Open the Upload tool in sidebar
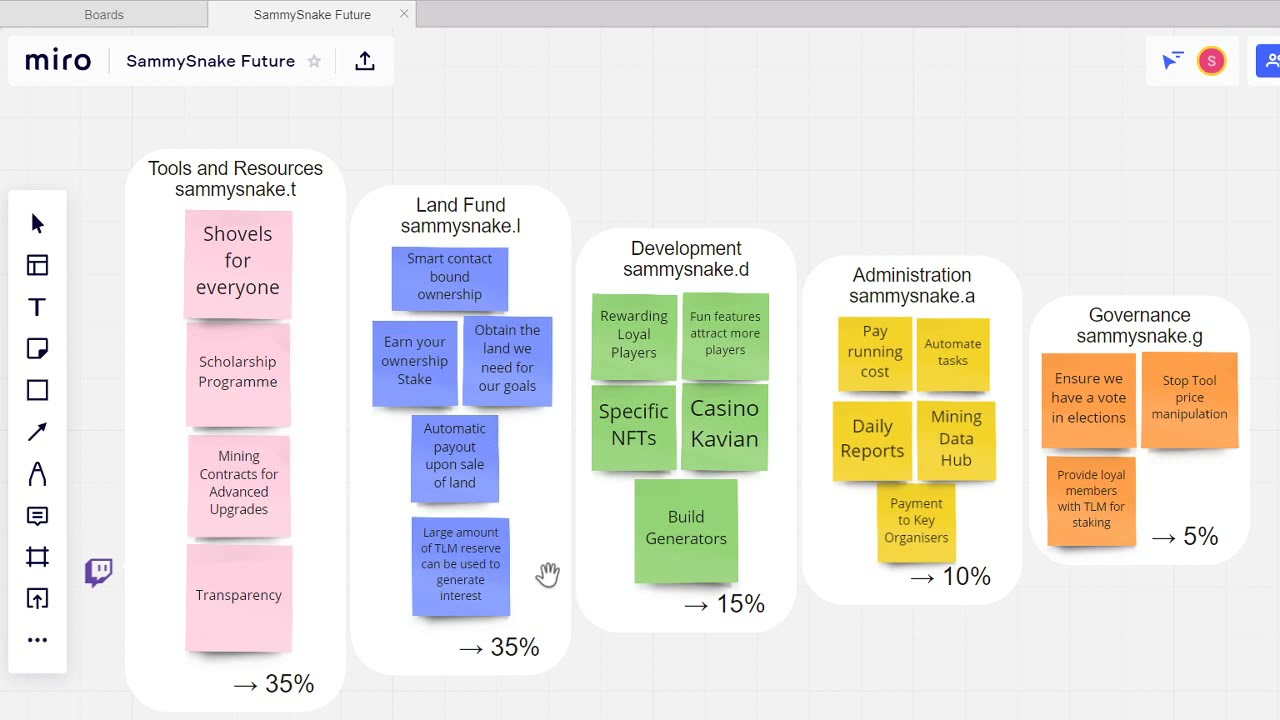 tap(37, 599)
